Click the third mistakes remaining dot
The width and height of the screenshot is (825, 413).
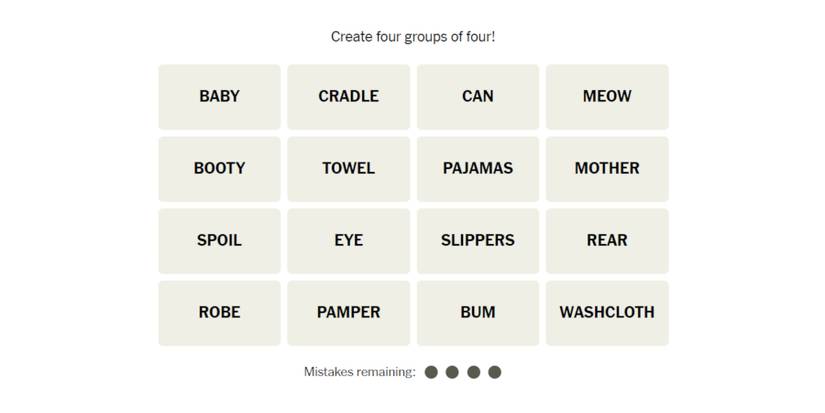coord(473,372)
